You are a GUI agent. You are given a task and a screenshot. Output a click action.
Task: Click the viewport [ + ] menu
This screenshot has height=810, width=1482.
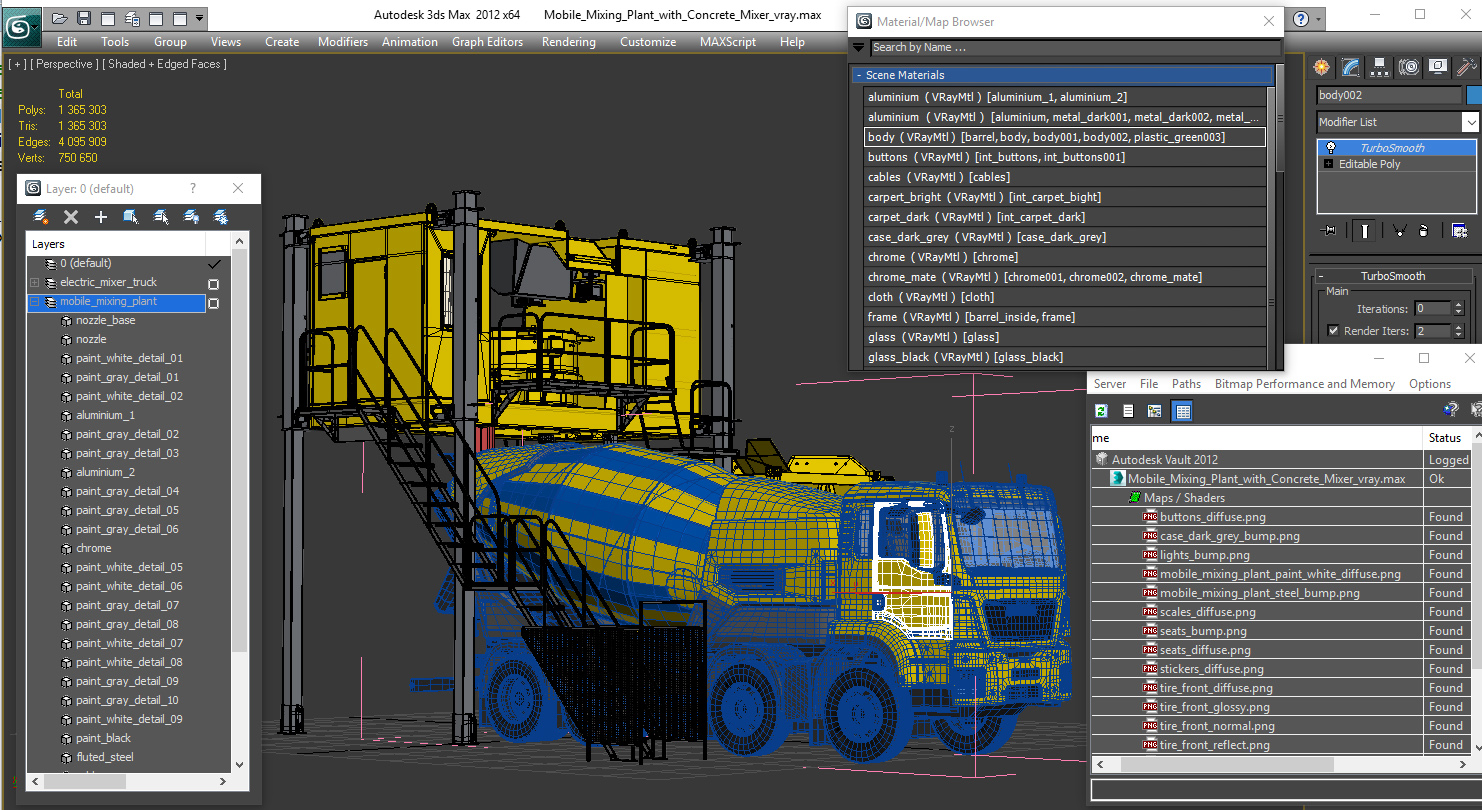point(17,64)
